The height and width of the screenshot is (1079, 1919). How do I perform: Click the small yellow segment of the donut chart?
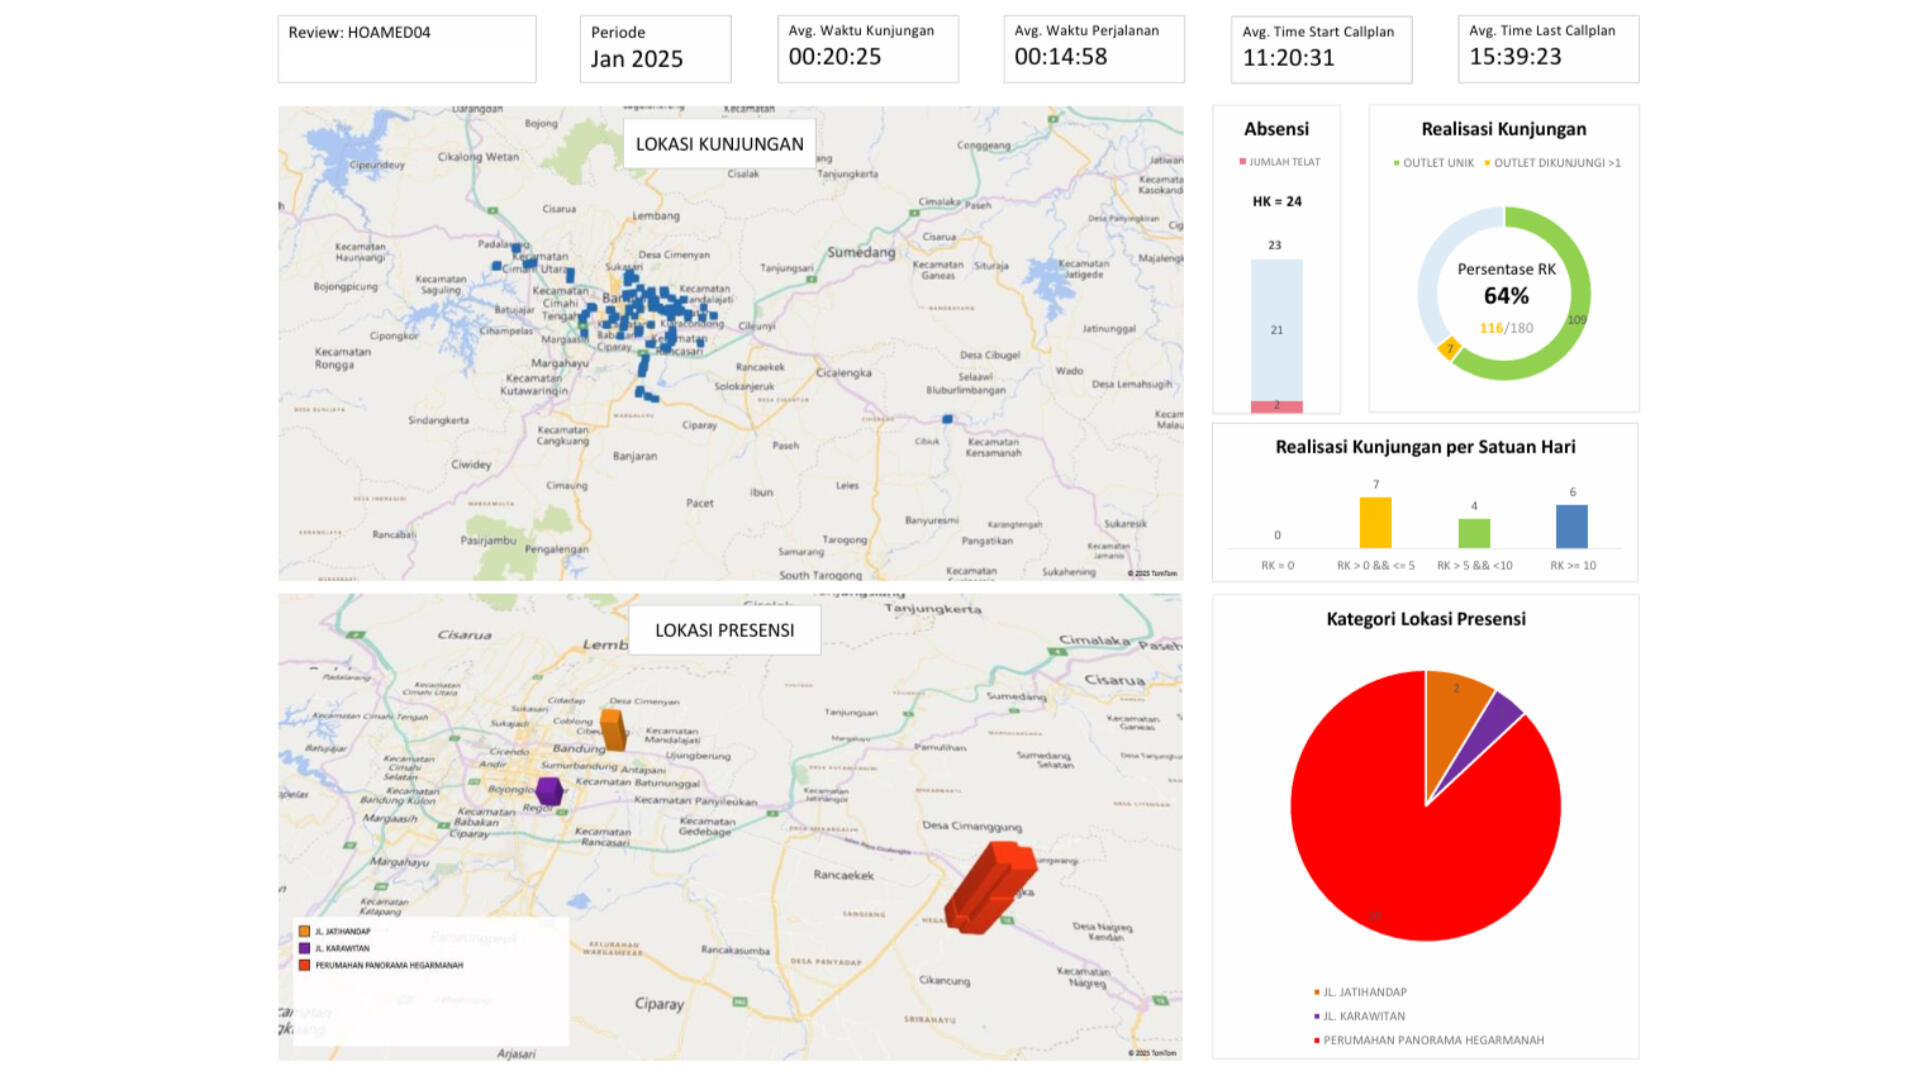(1449, 349)
